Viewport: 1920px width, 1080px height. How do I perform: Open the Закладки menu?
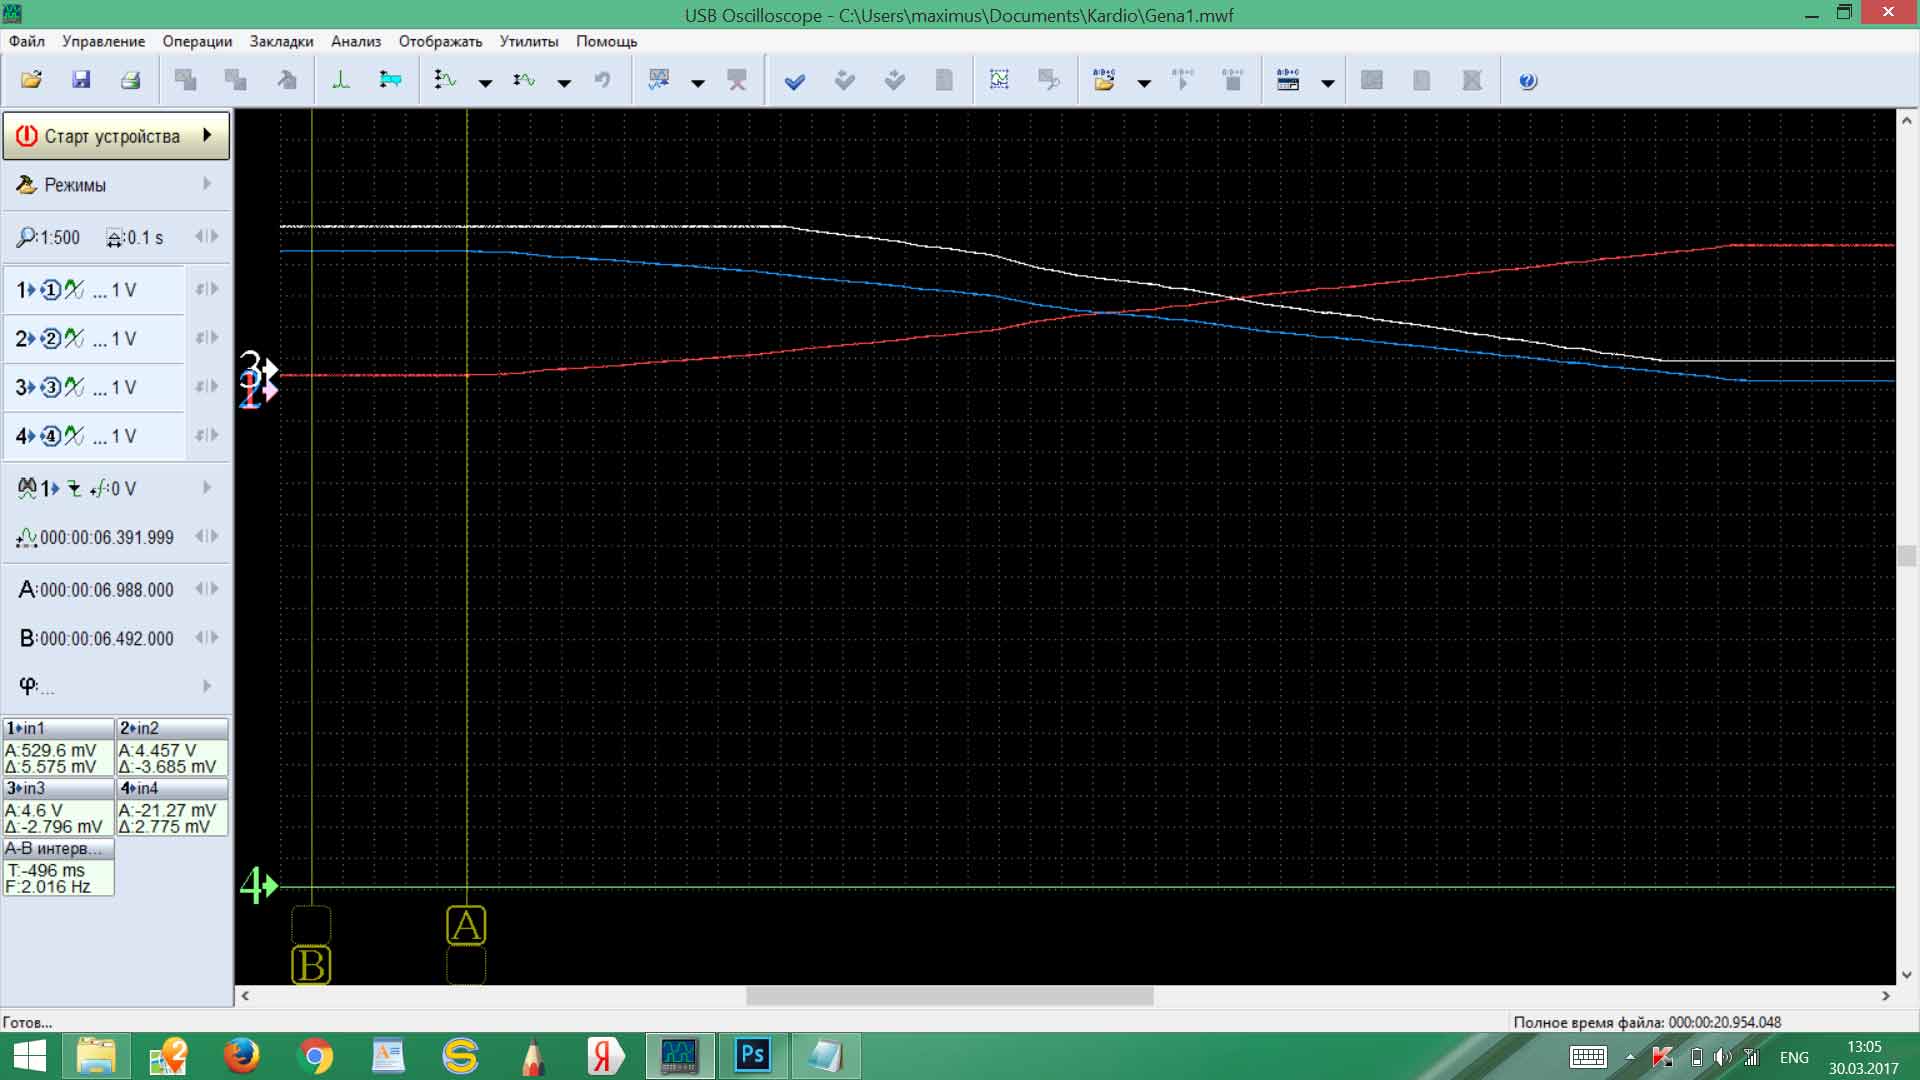pos(281,41)
